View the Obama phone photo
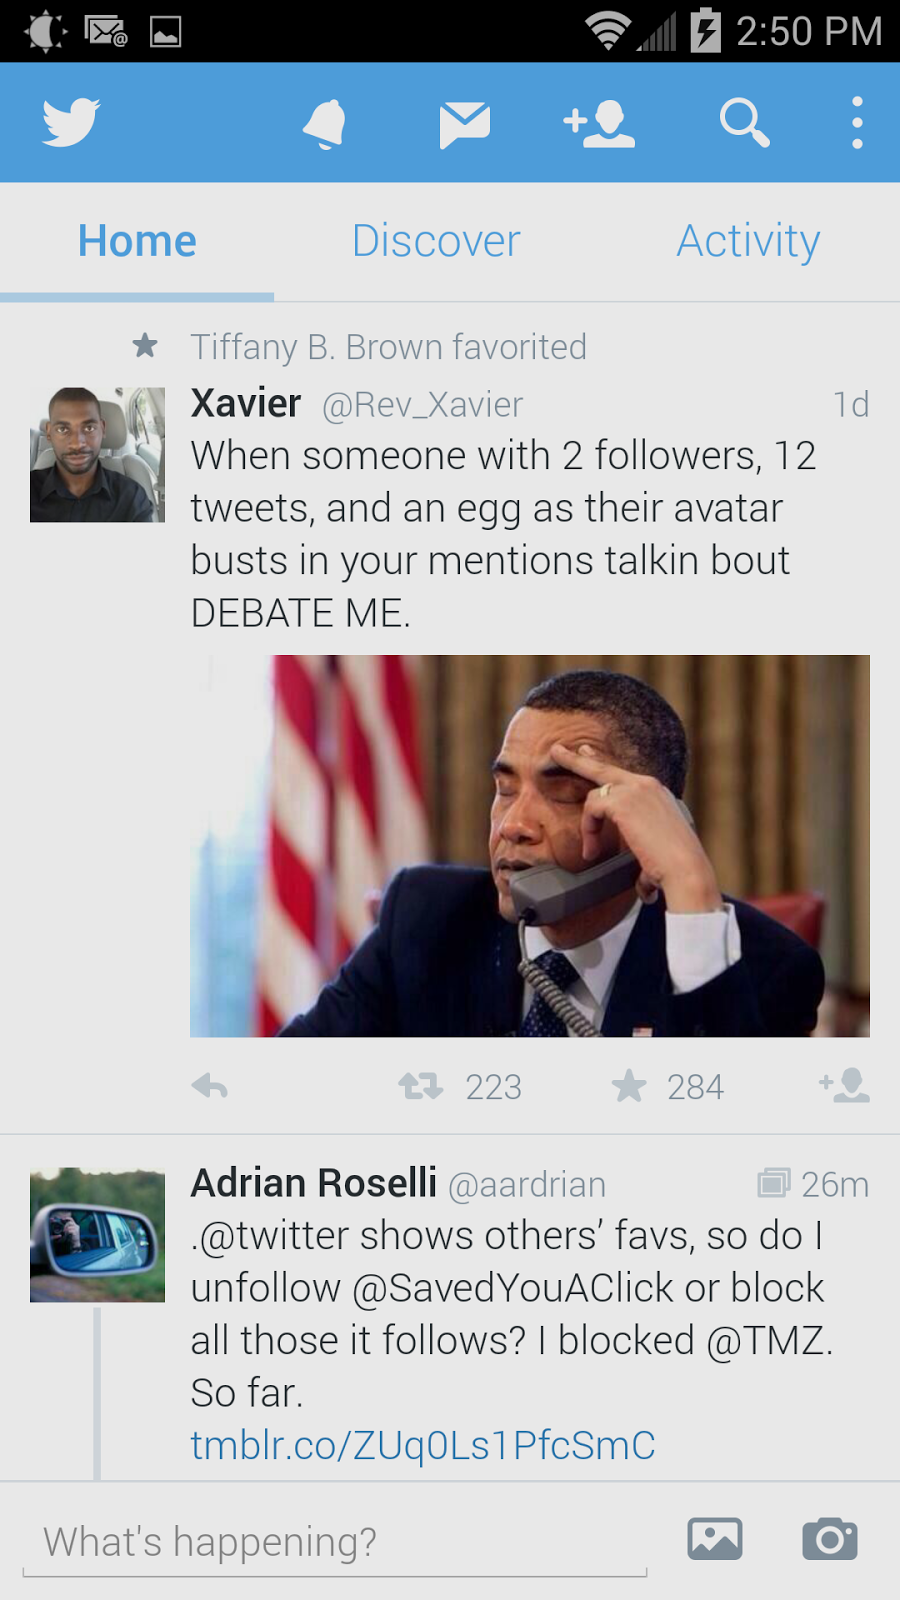The image size is (900, 1600). coord(530,846)
